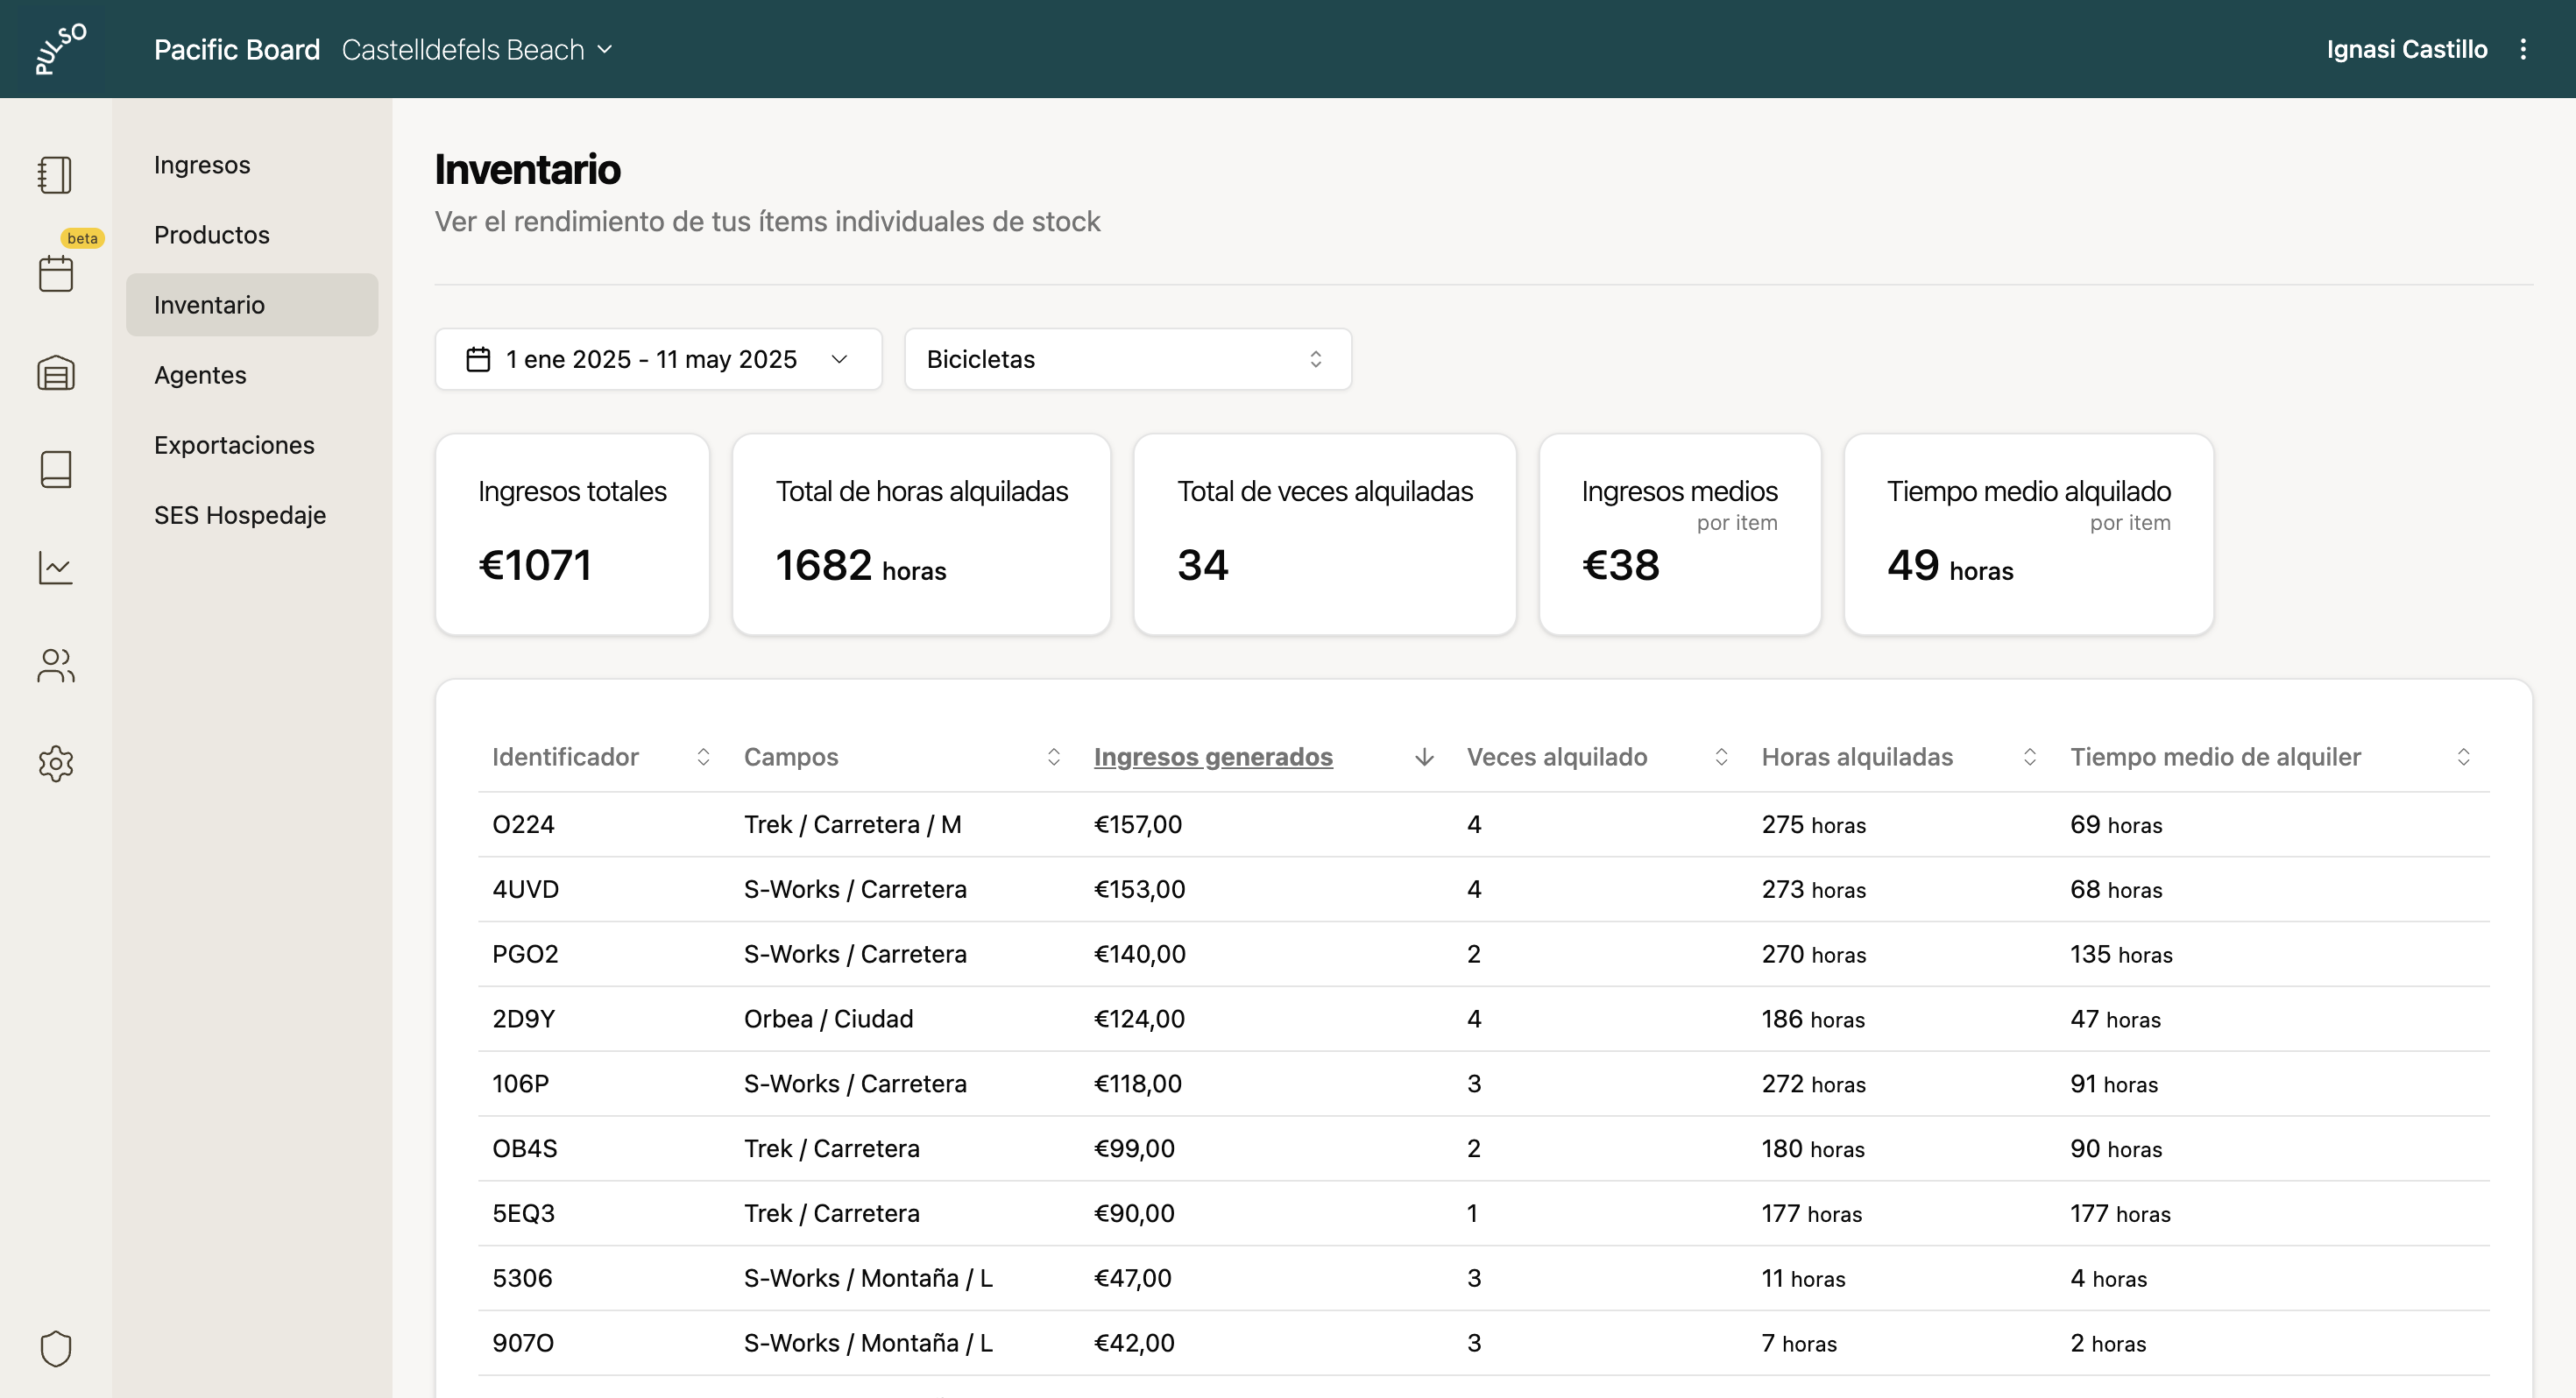
Task: Open the line chart analytics icon
Action: (56, 568)
